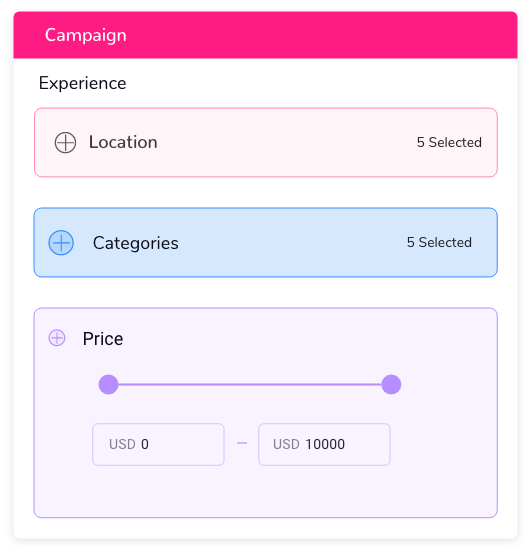Click the 5 Selected count in Location

[x=449, y=142]
